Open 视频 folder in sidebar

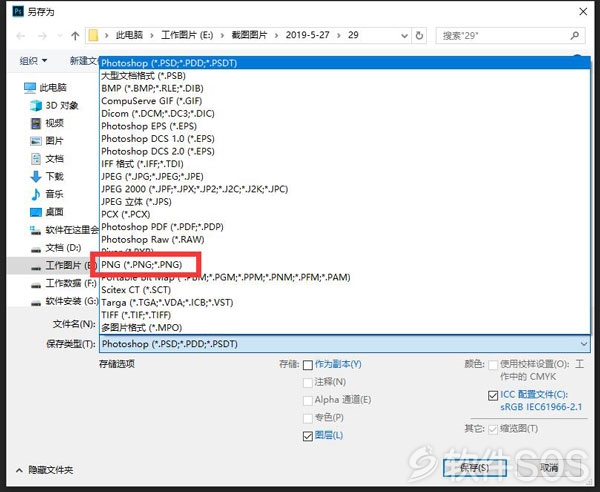[47, 123]
